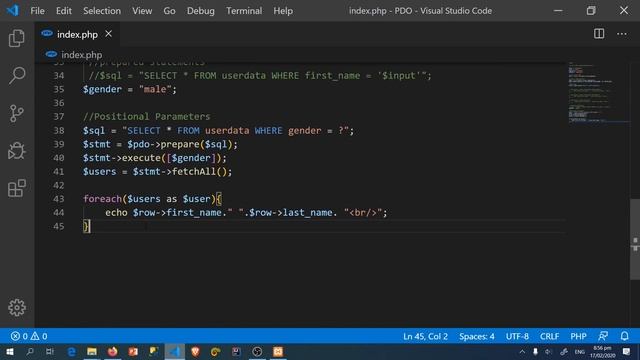The width and height of the screenshot is (640, 360).
Task: Click the foreach($users as $user) line
Action: [x=152, y=199]
